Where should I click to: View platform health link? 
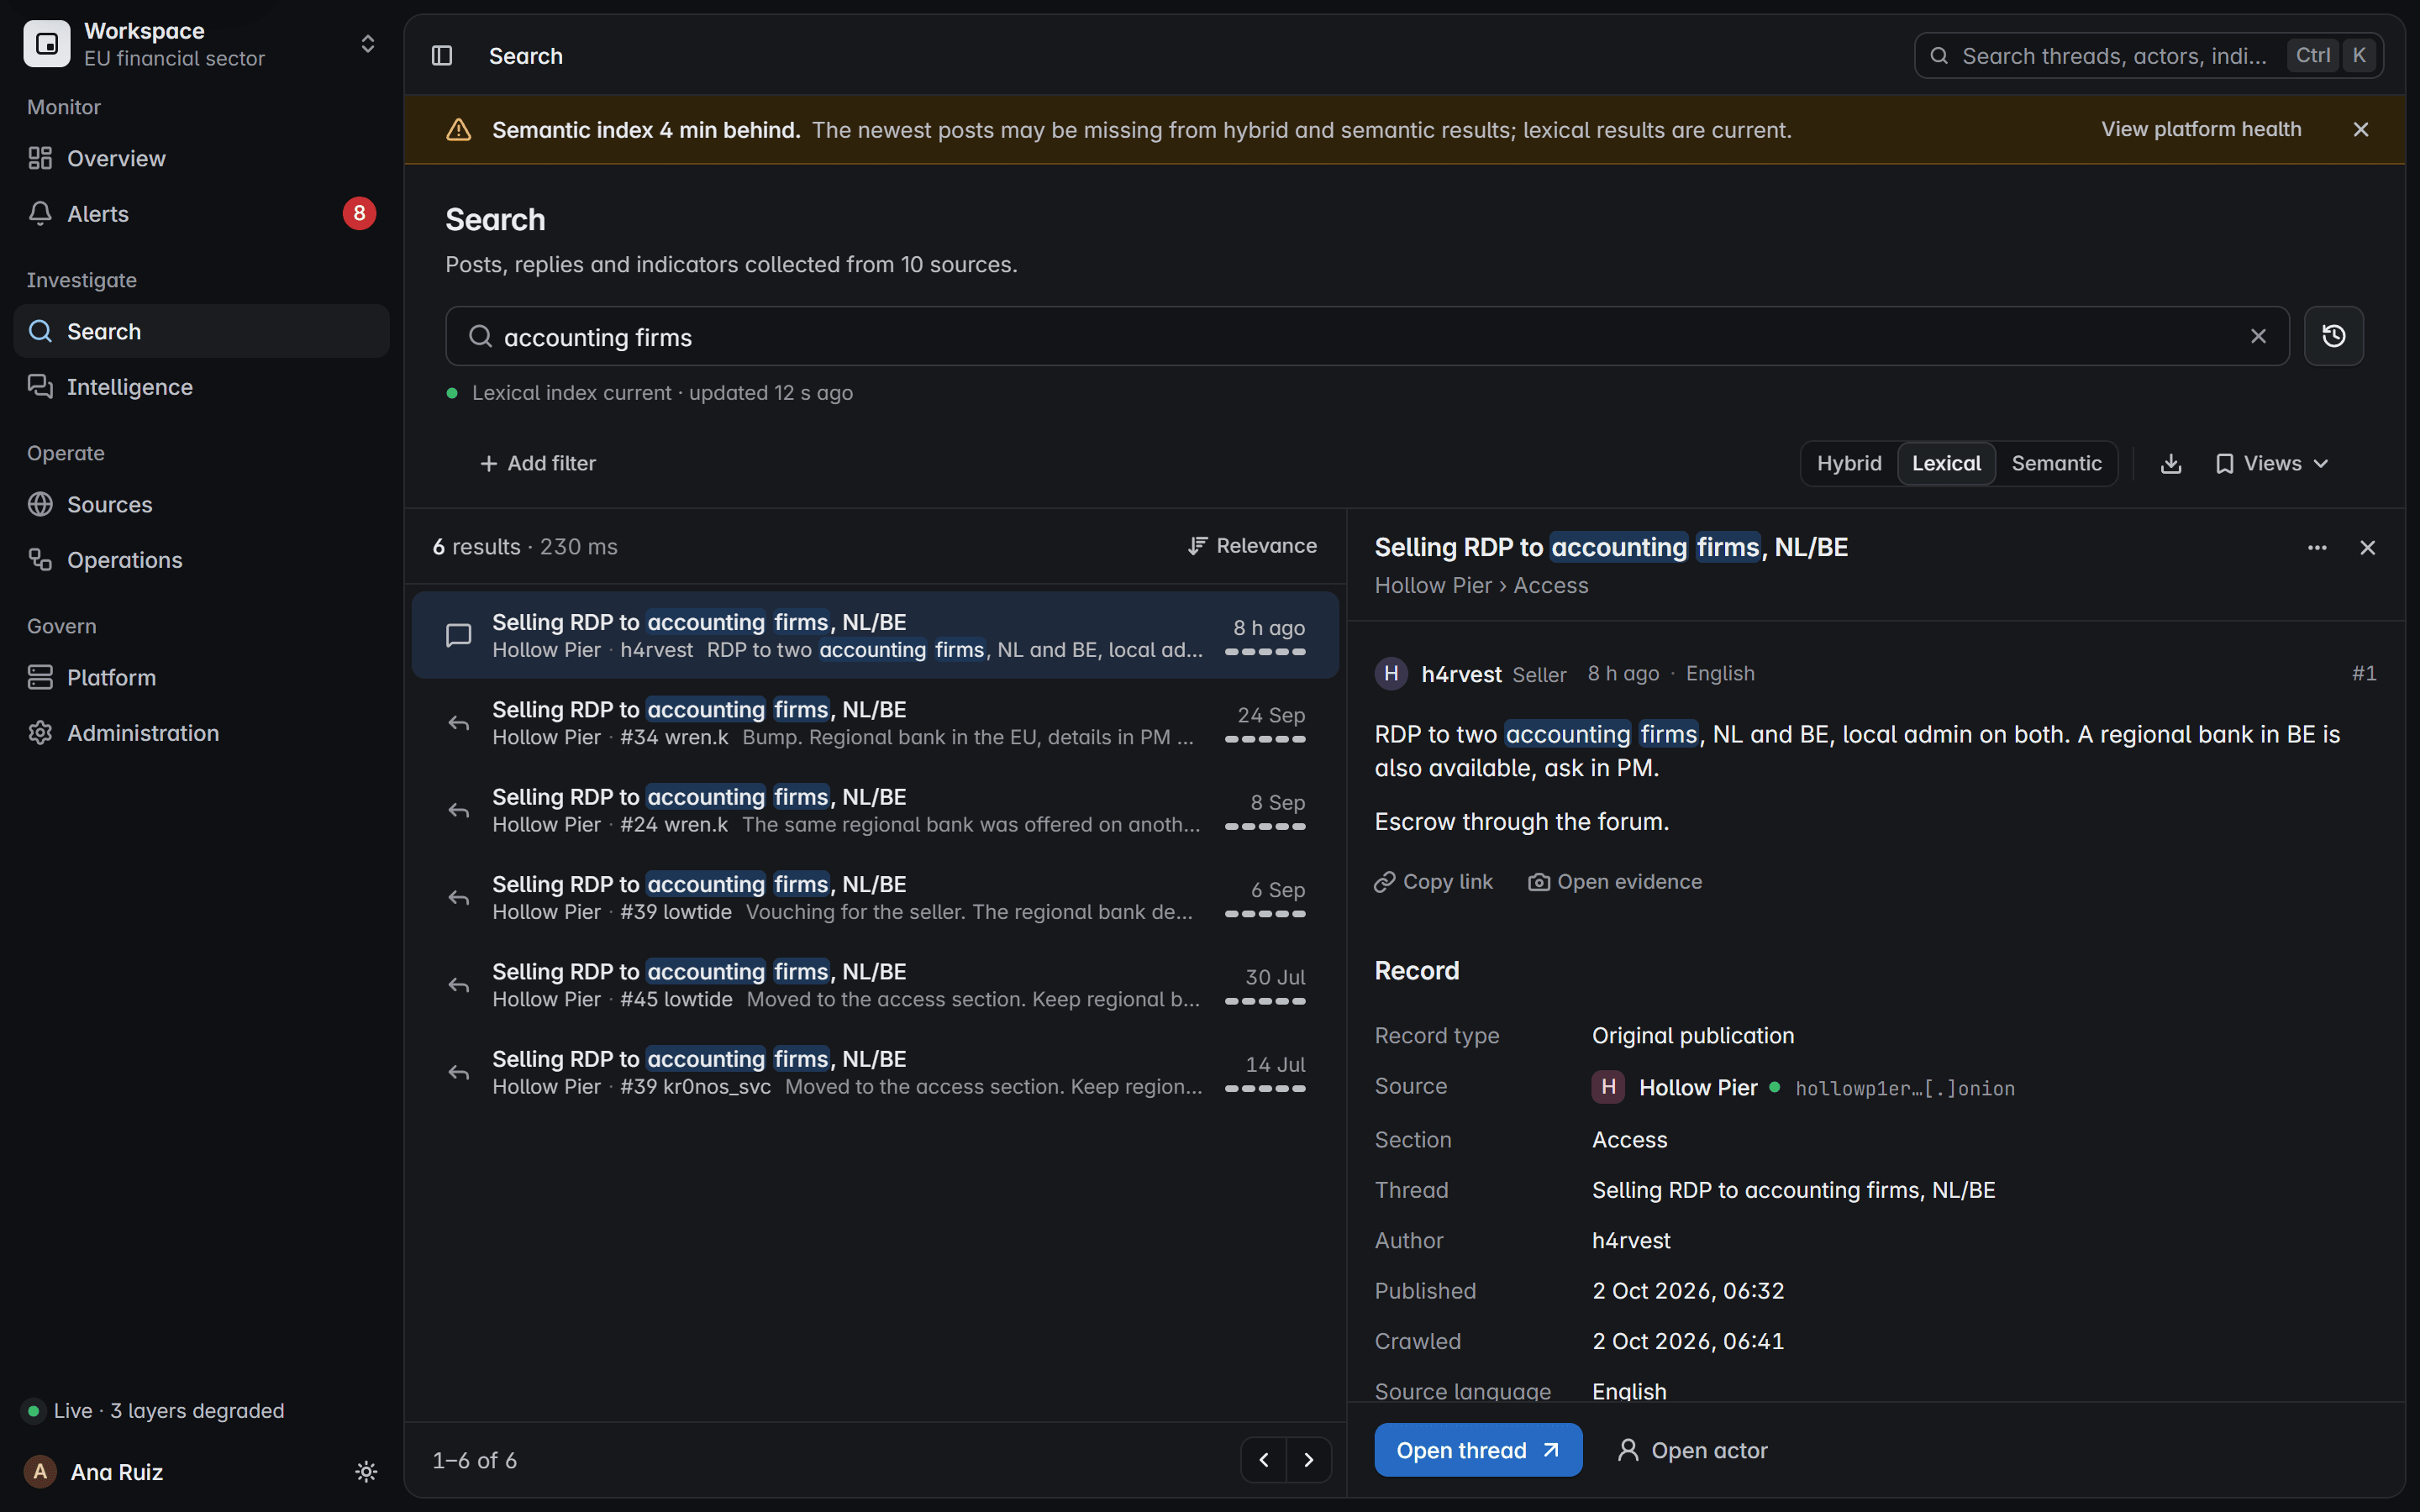(x=2200, y=129)
